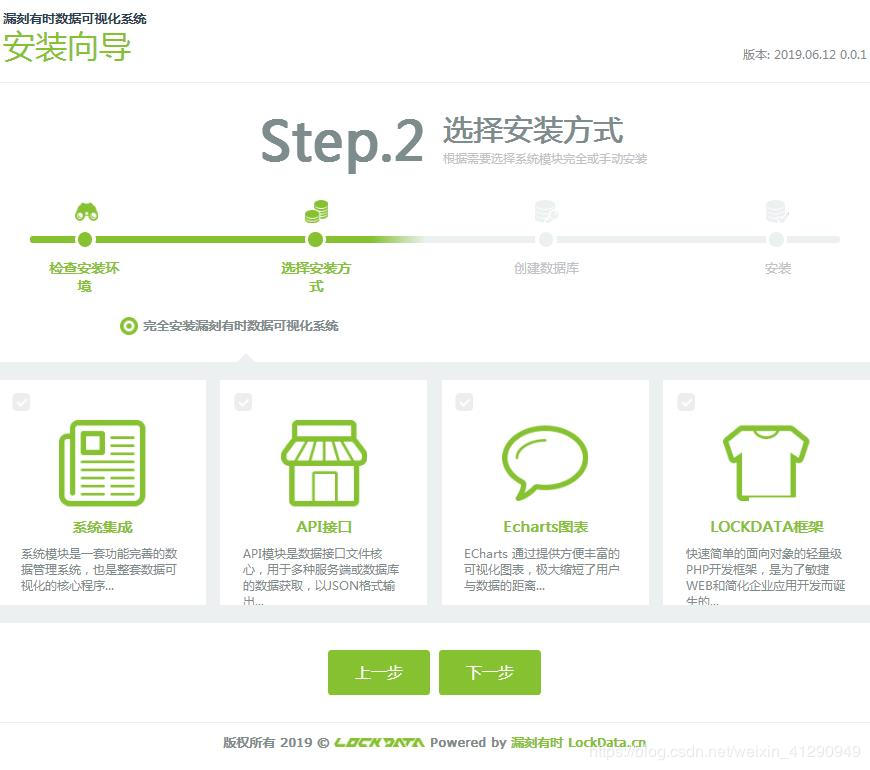Enable the Echarts图表 module checkbox

click(464, 401)
